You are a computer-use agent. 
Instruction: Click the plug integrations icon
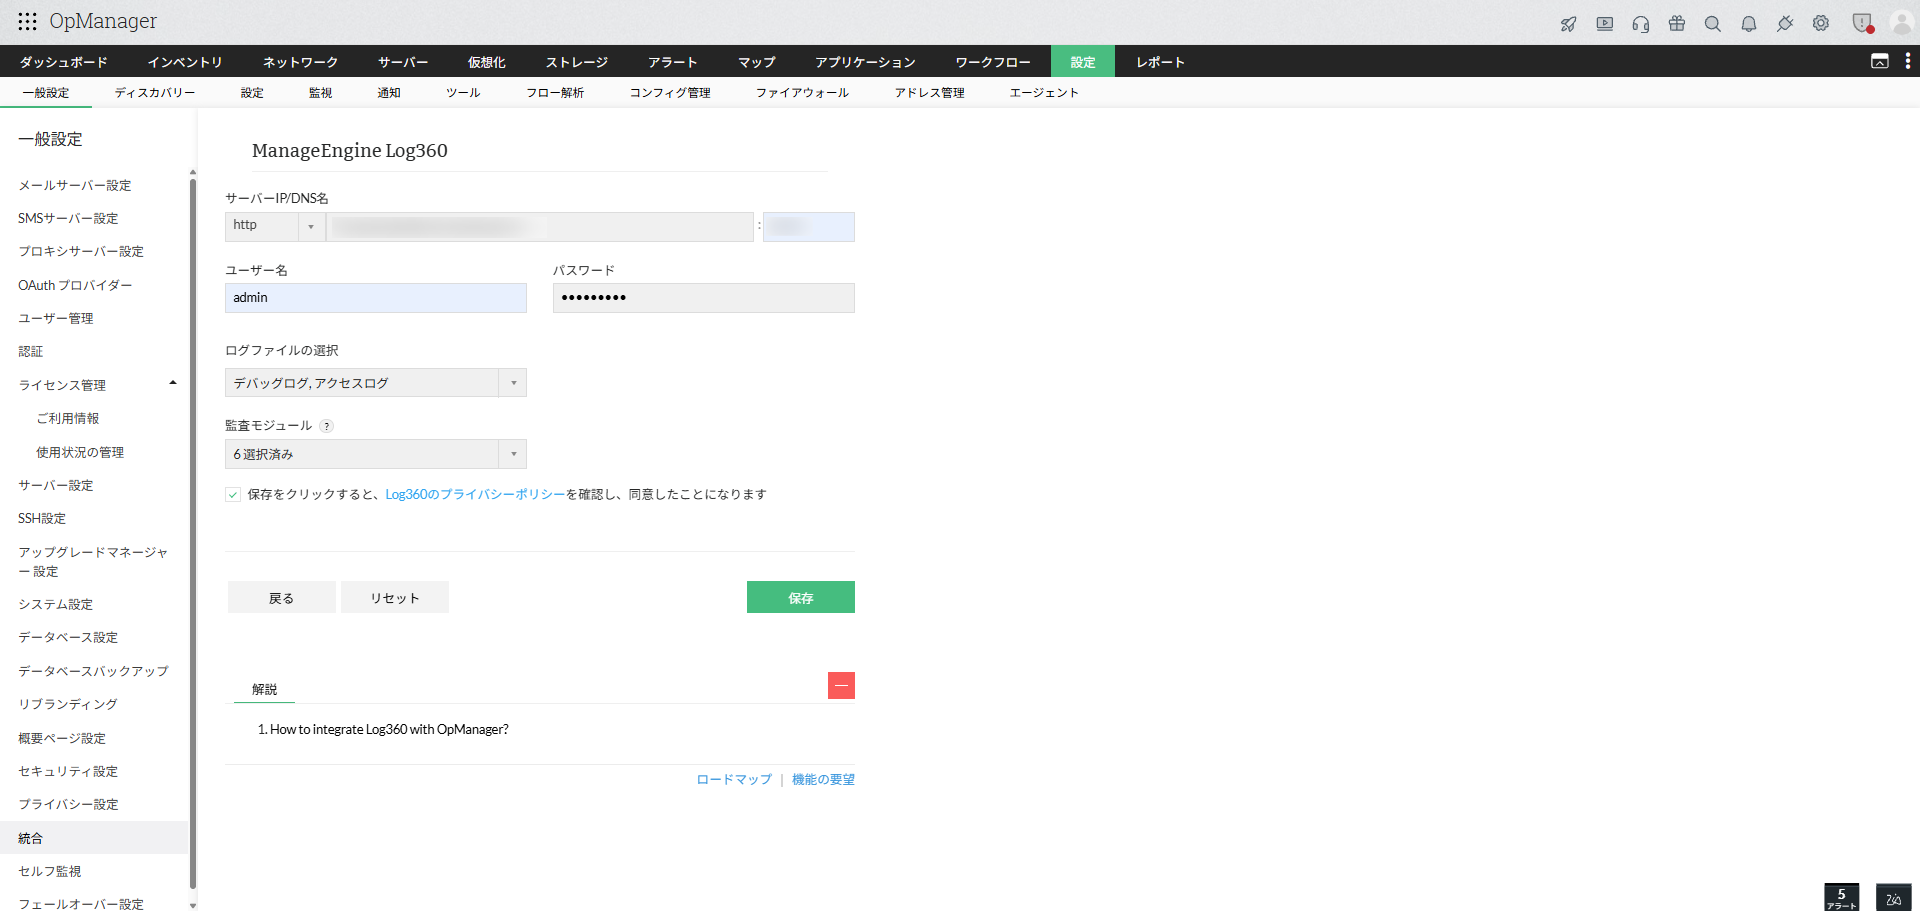point(1785,24)
